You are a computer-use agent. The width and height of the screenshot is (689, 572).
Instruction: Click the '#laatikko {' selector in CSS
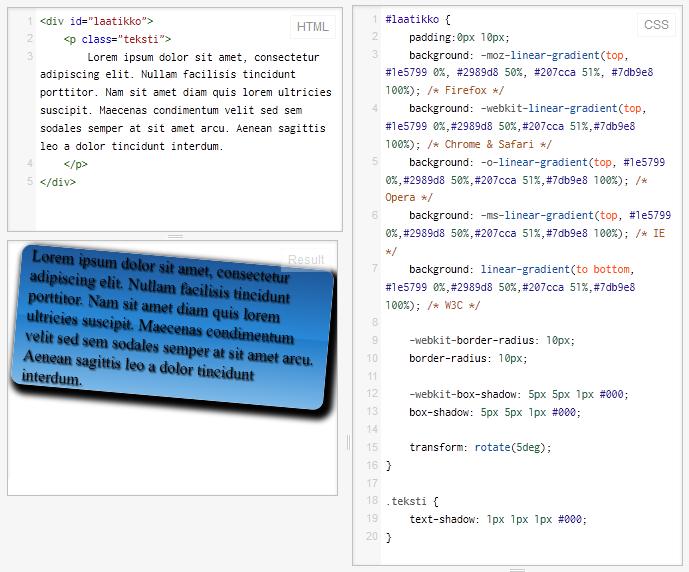pos(418,19)
